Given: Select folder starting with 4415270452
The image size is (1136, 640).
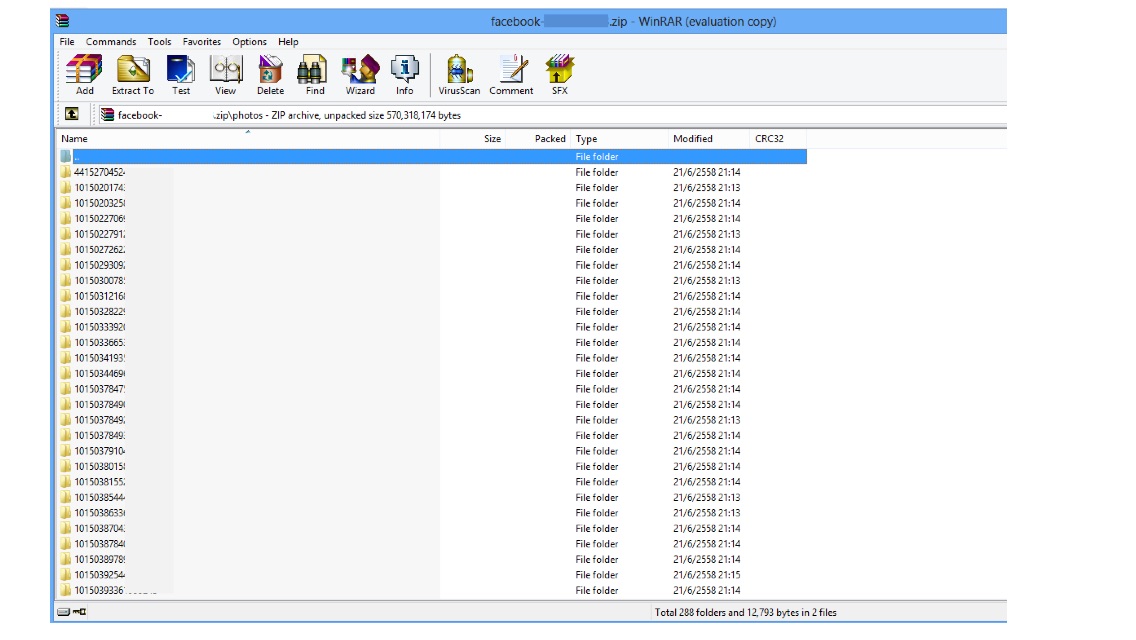Looking at the screenshot, I should pyautogui.click(x=433, y=172).
